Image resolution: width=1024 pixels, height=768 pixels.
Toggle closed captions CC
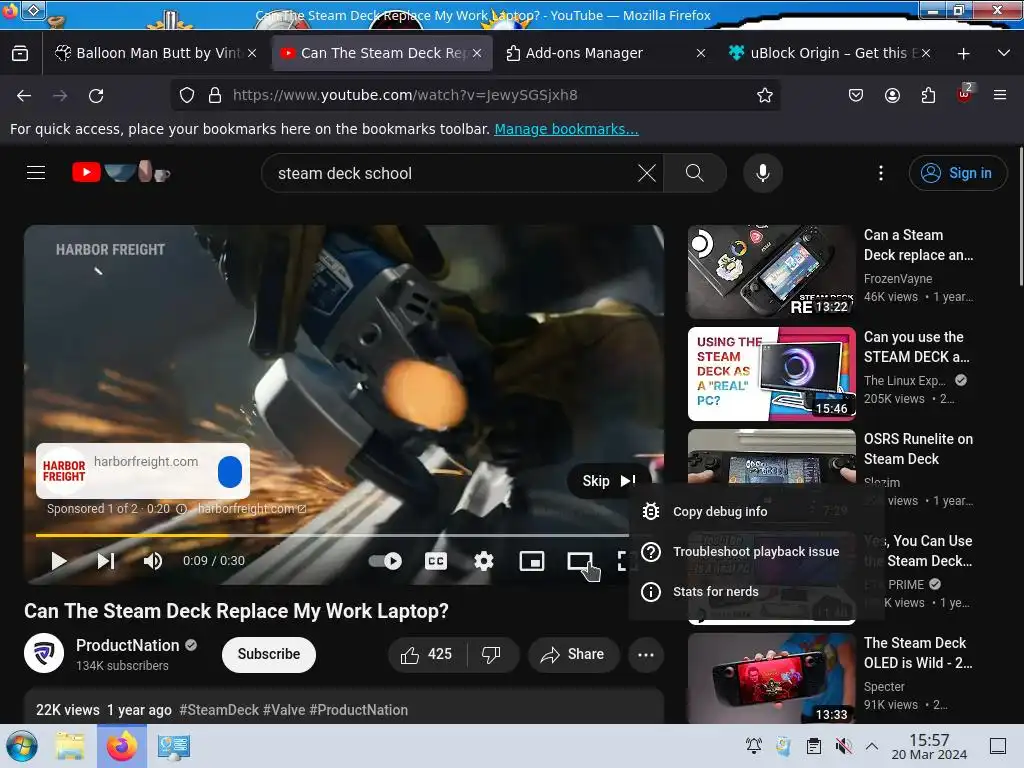[x=436, y=561]
